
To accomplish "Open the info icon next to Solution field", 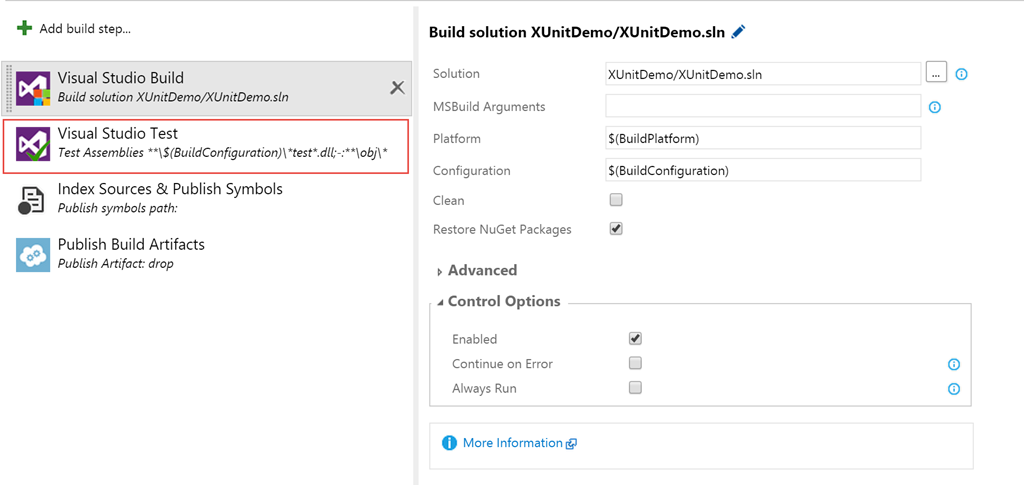I will pos(961,74).
